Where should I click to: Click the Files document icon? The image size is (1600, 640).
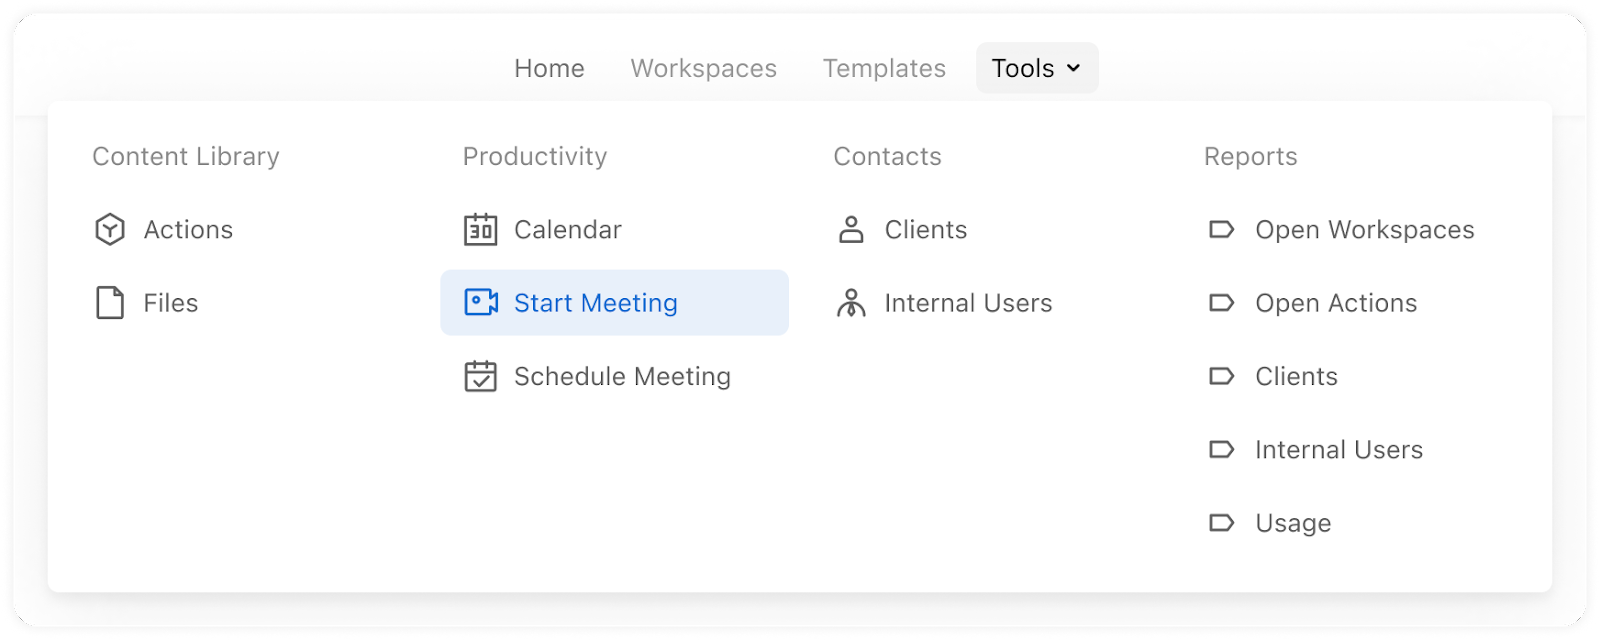[x=109, y=302]
